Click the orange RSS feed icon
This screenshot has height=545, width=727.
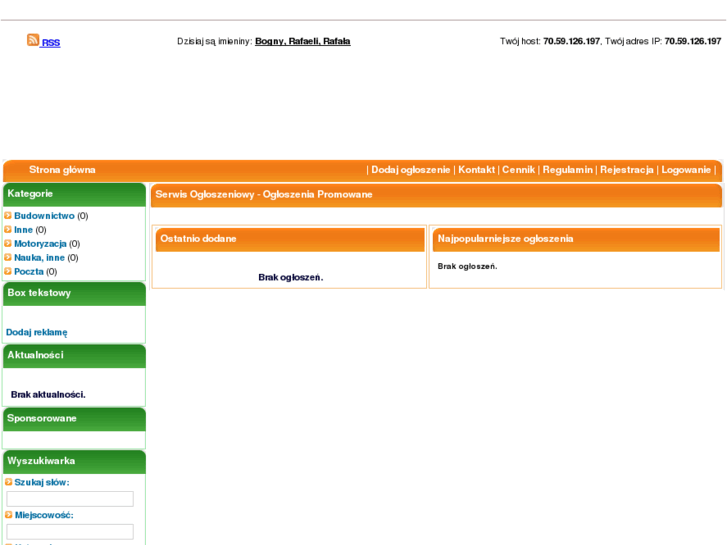pyautogui.click(x=33, y=40)
